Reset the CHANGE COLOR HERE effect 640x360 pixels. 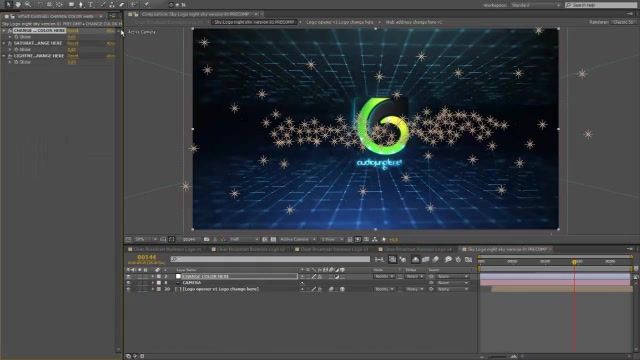[x=73, y=31]
